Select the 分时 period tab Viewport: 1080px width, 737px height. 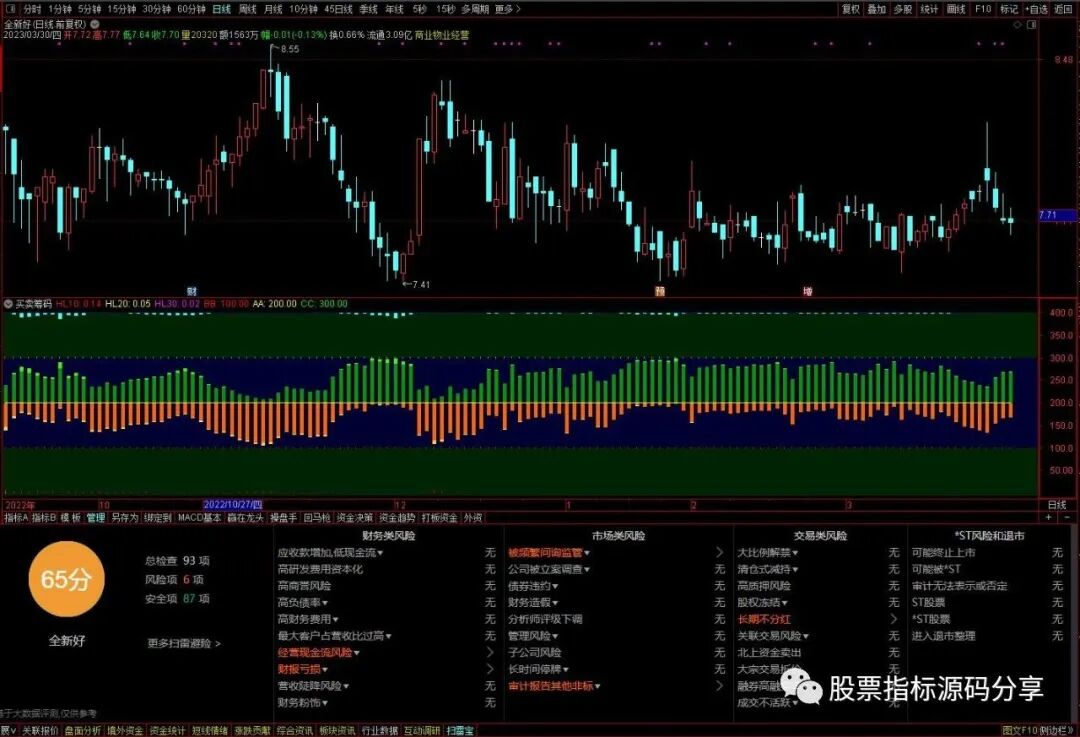click(x=32, y=9)
